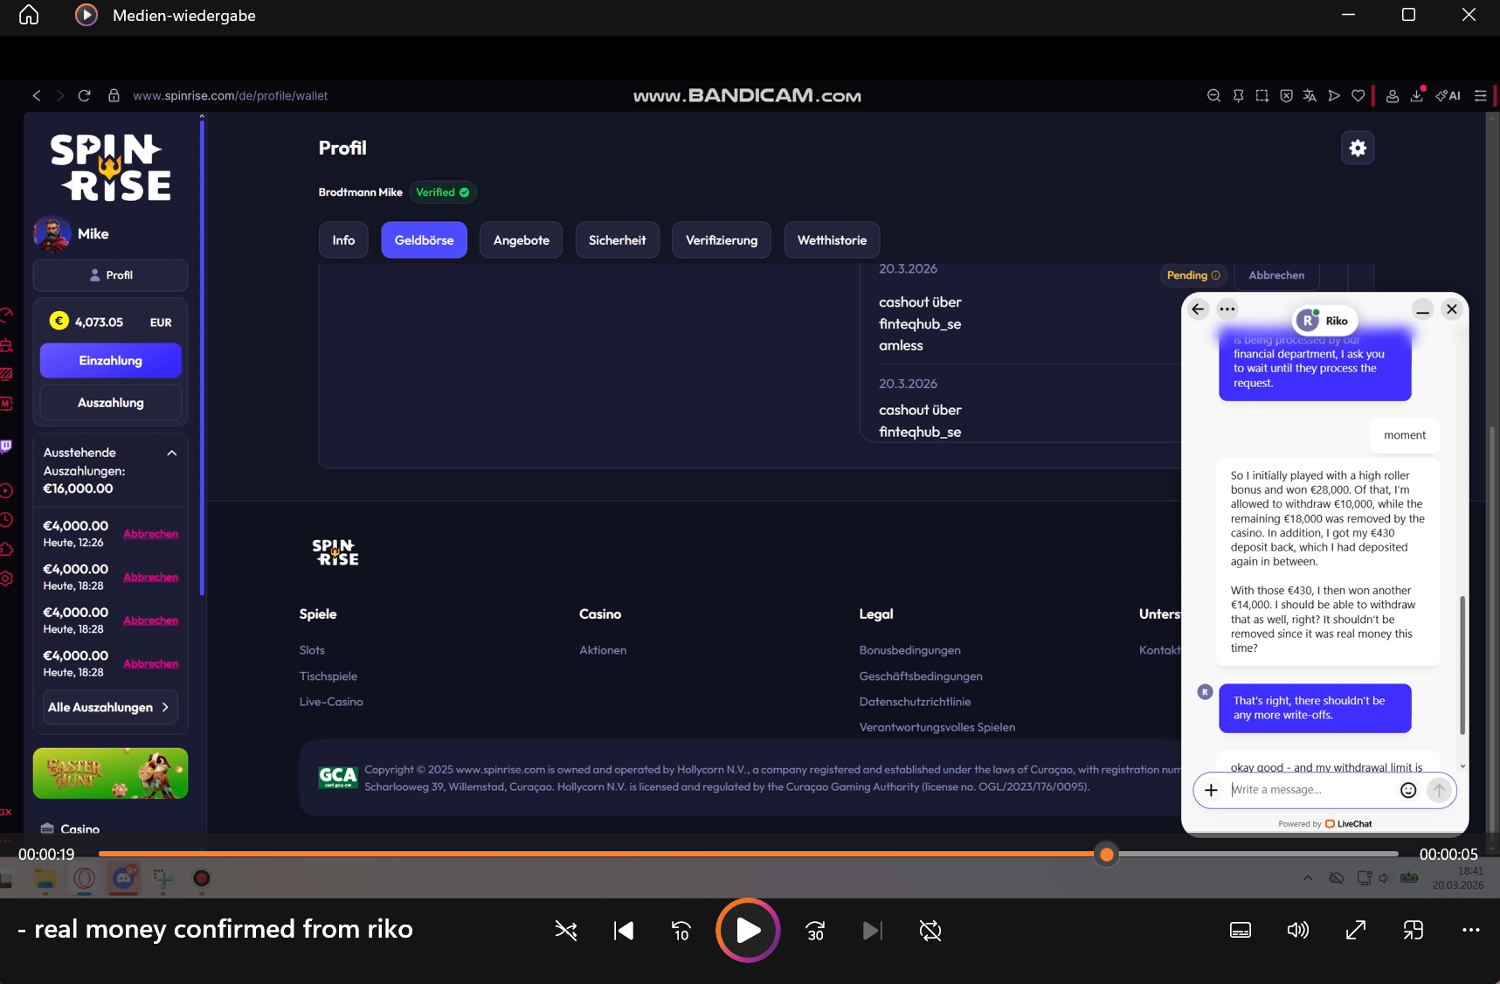Open the emoji picker in the chat
The image size is (1500, 984).
coord(1408,790)
